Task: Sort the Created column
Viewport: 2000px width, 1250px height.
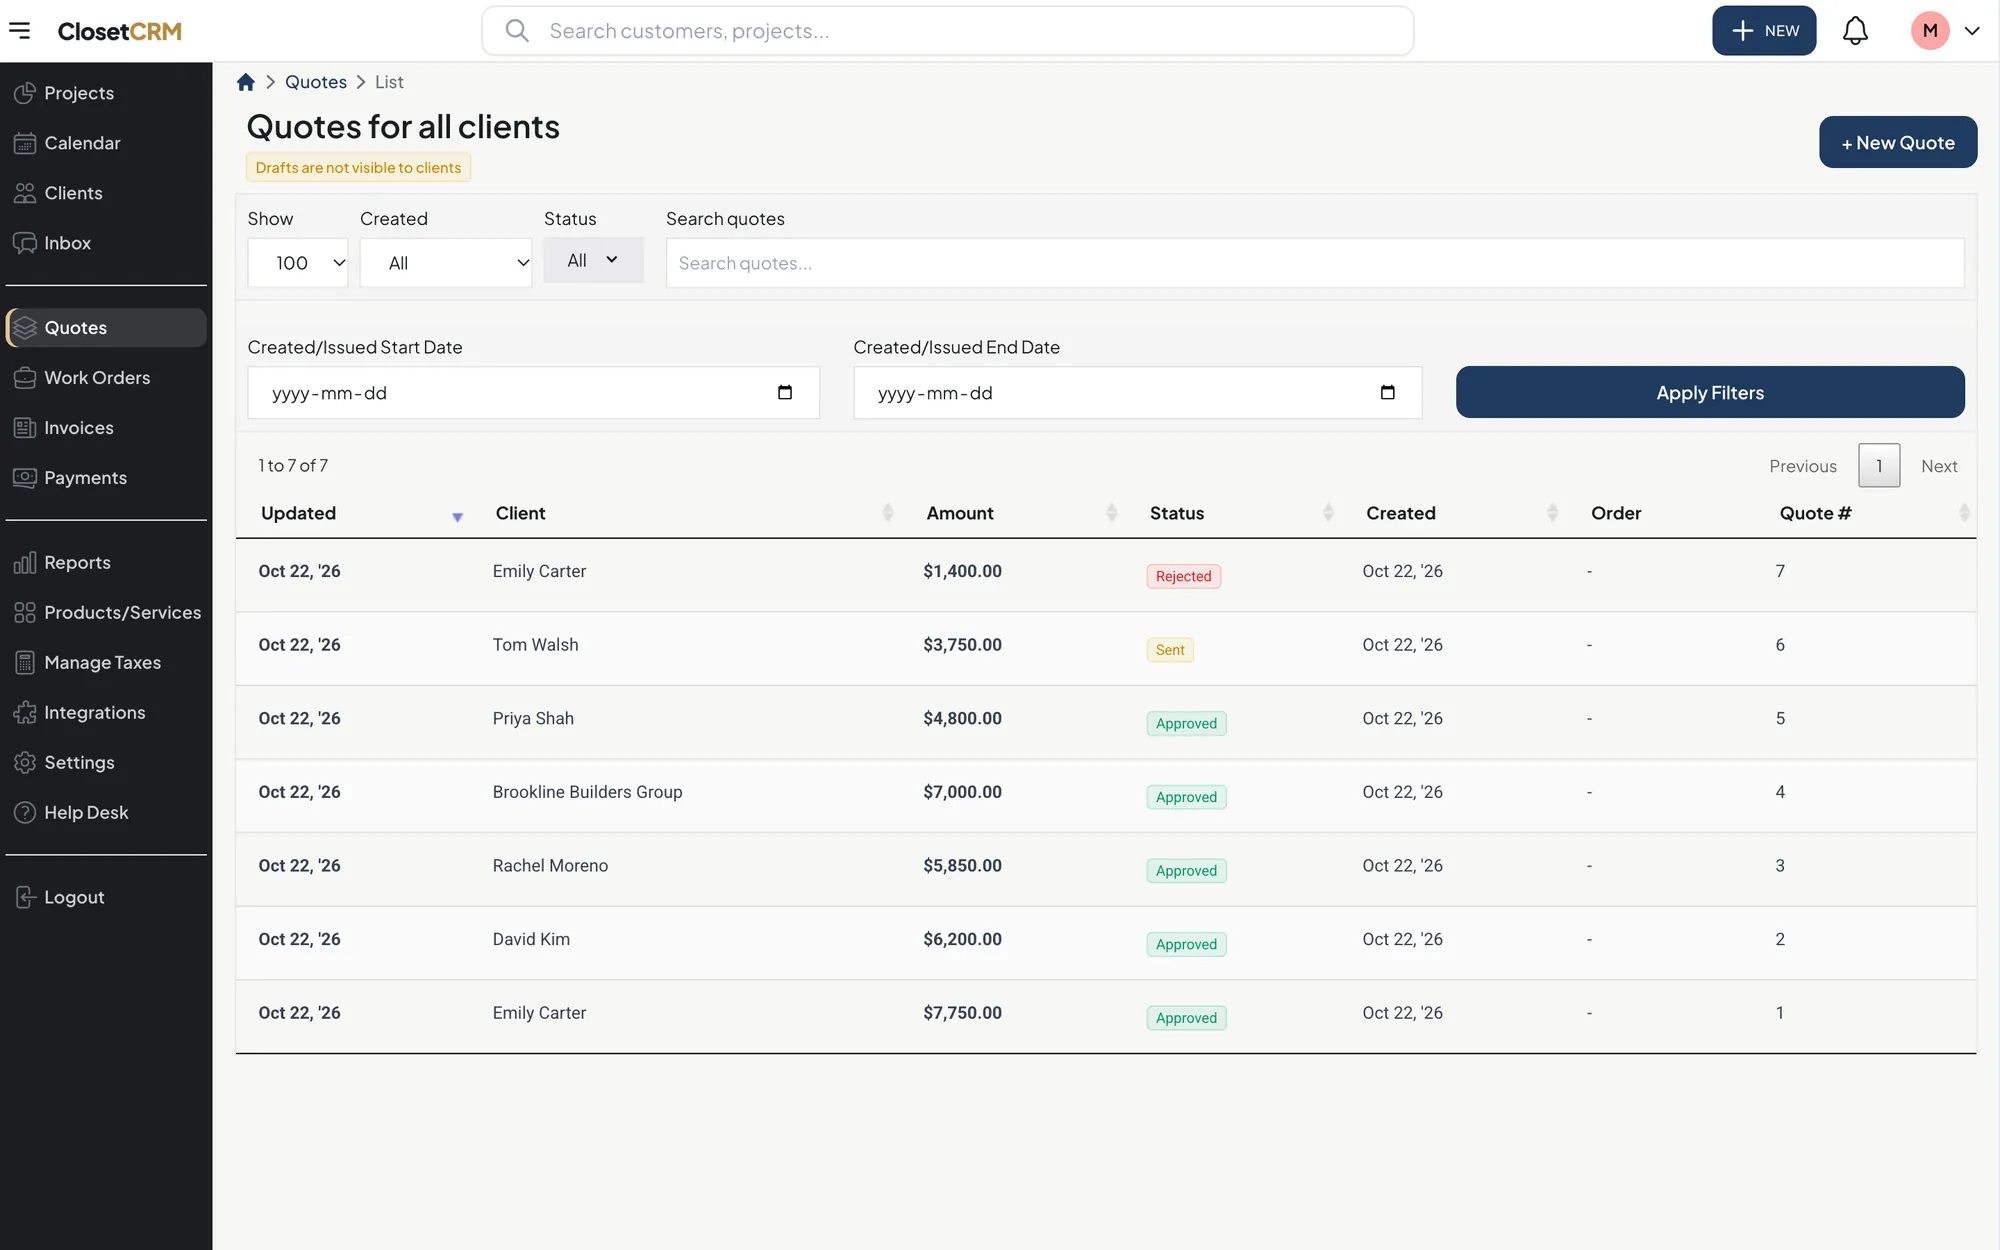Action: (1552, 513)
